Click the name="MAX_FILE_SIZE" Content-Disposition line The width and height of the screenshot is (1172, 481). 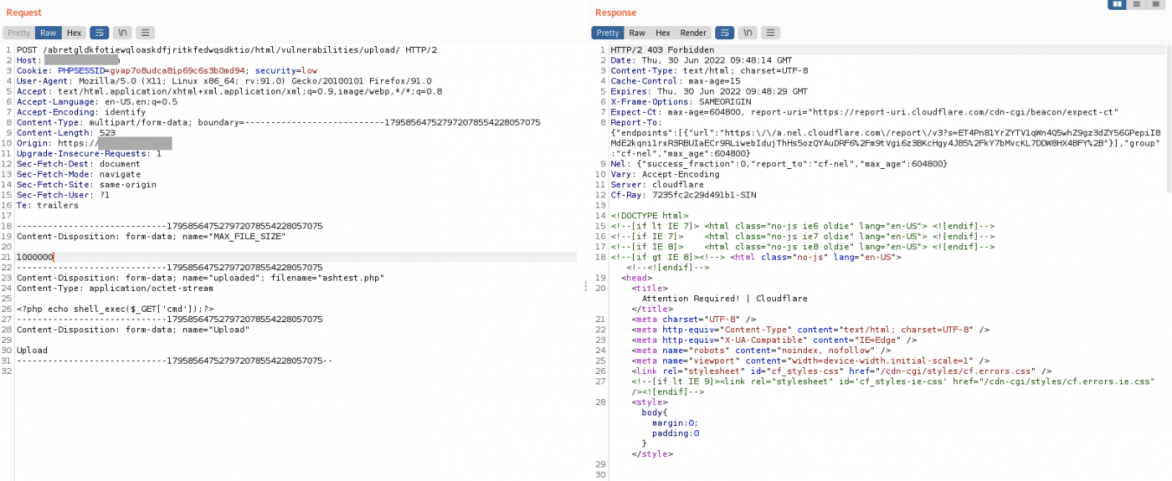pos(152,236)
